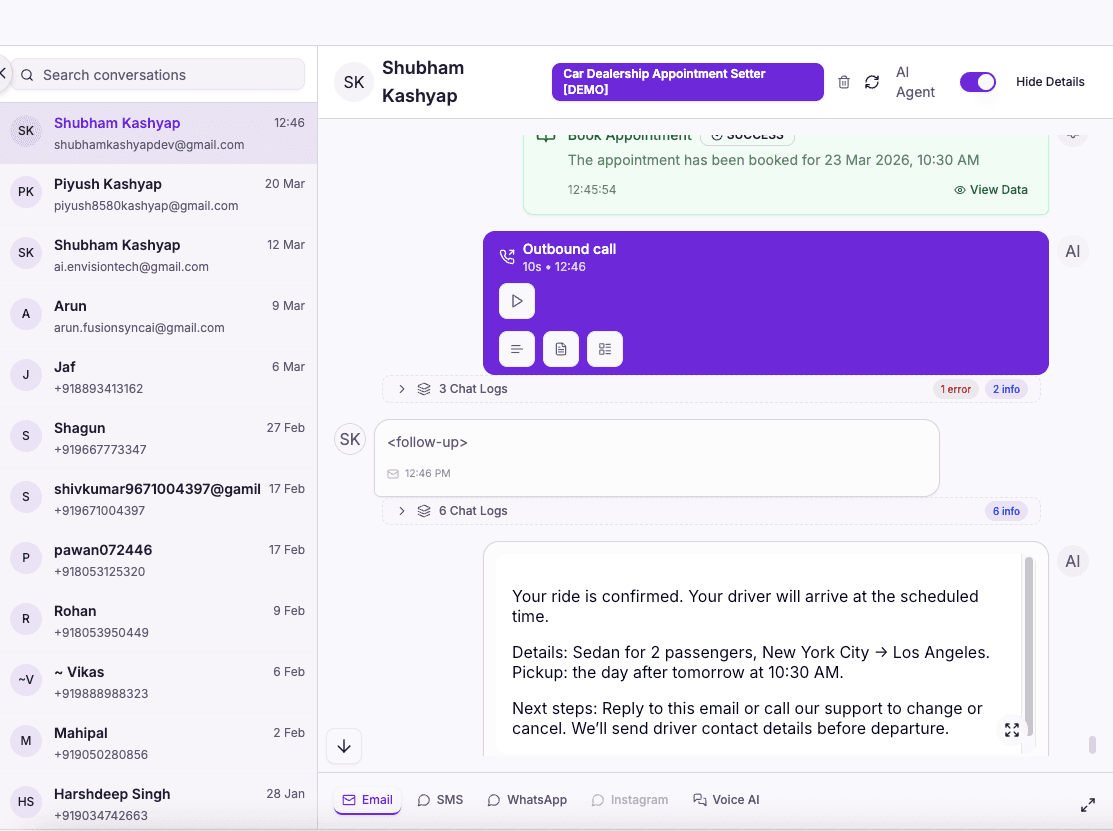
Task: Click the call details list icon
Action: [x=604, y=349]
